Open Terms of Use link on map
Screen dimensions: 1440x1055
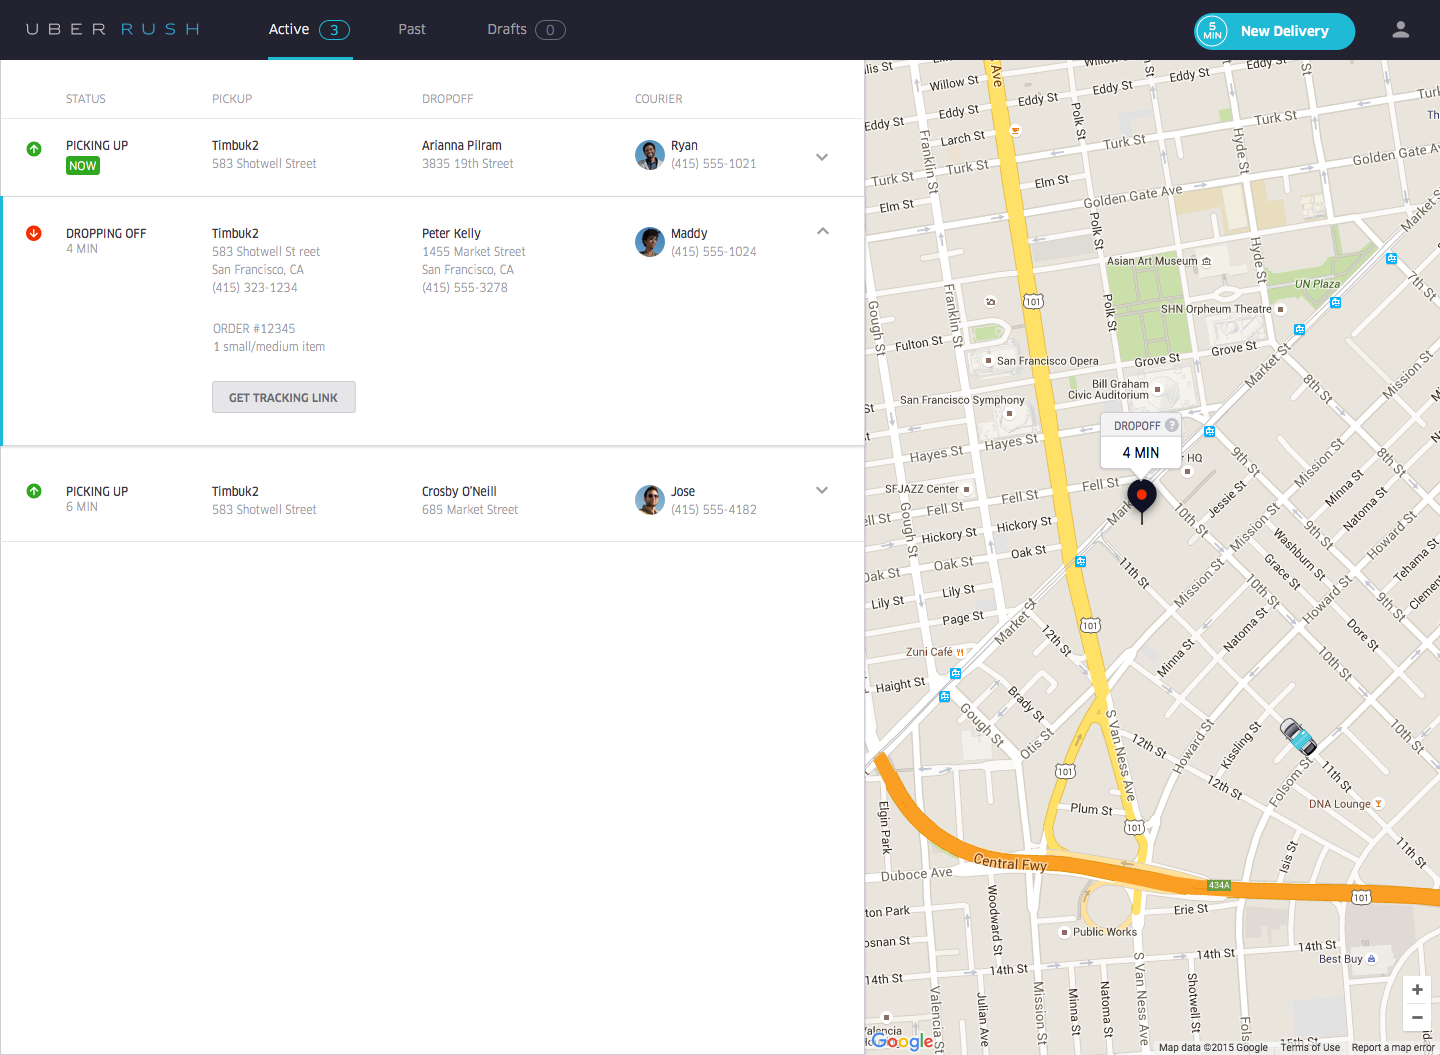pos(1310,1048)
